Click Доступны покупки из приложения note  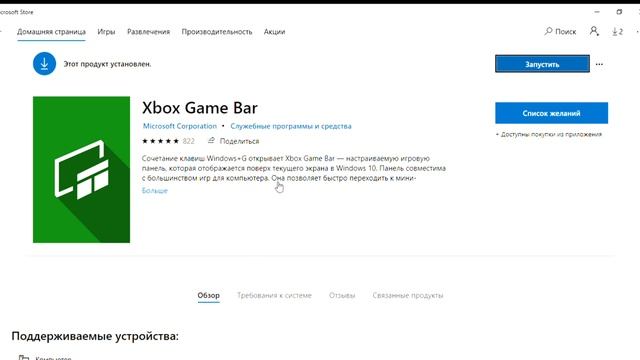(549, 134)
